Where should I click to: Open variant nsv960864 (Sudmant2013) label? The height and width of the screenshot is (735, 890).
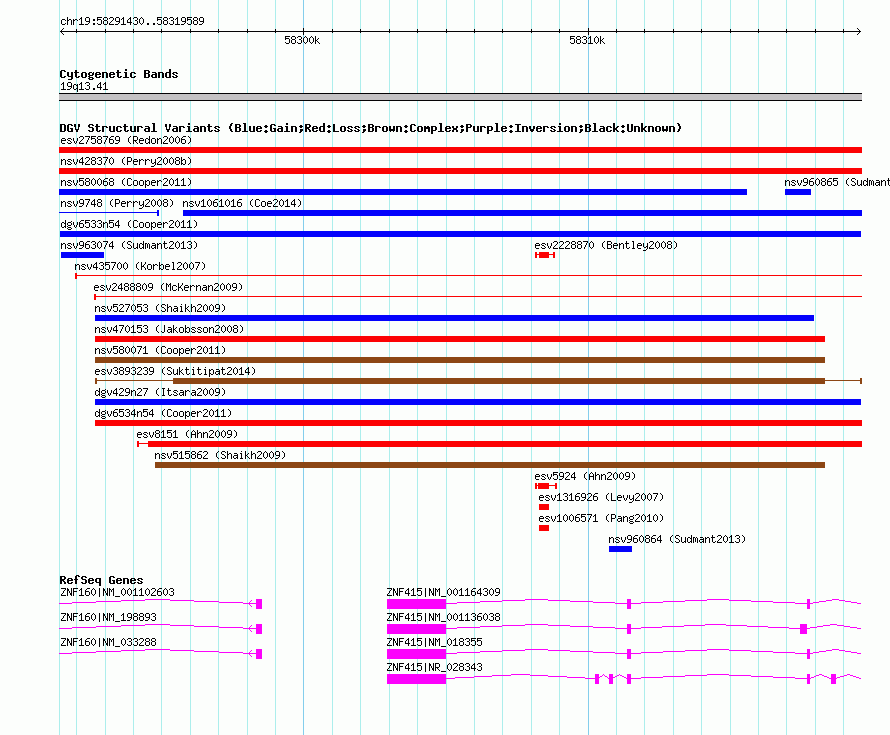pos(677,539)
